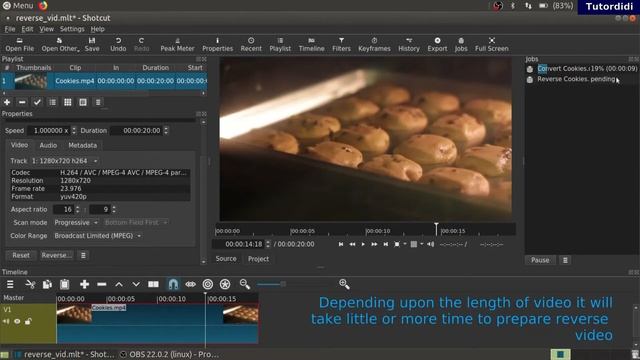Open the player grid display options
Viewport: 640px width, 360px height.
point(414,244)
